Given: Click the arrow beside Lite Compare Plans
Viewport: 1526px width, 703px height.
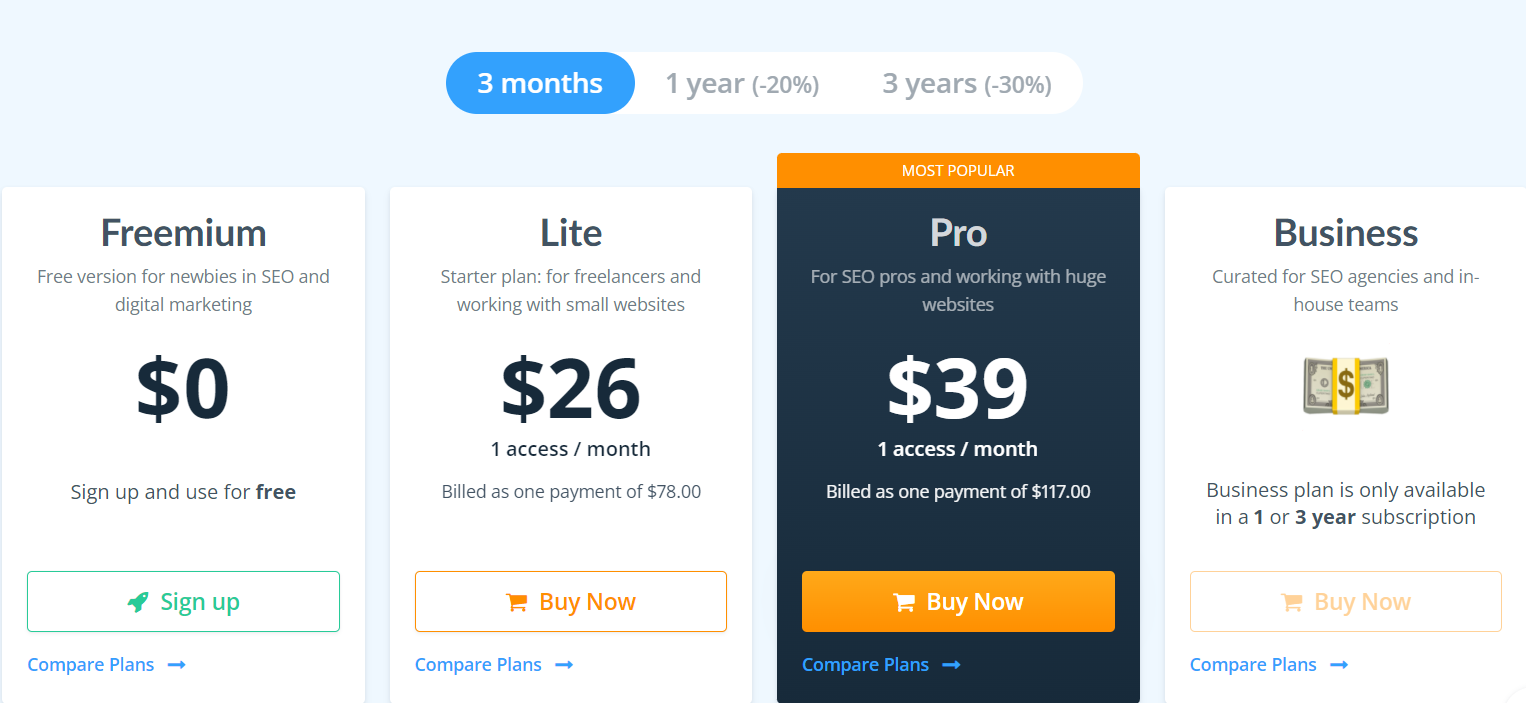Looking at the screenshot, I should (564, 665).
